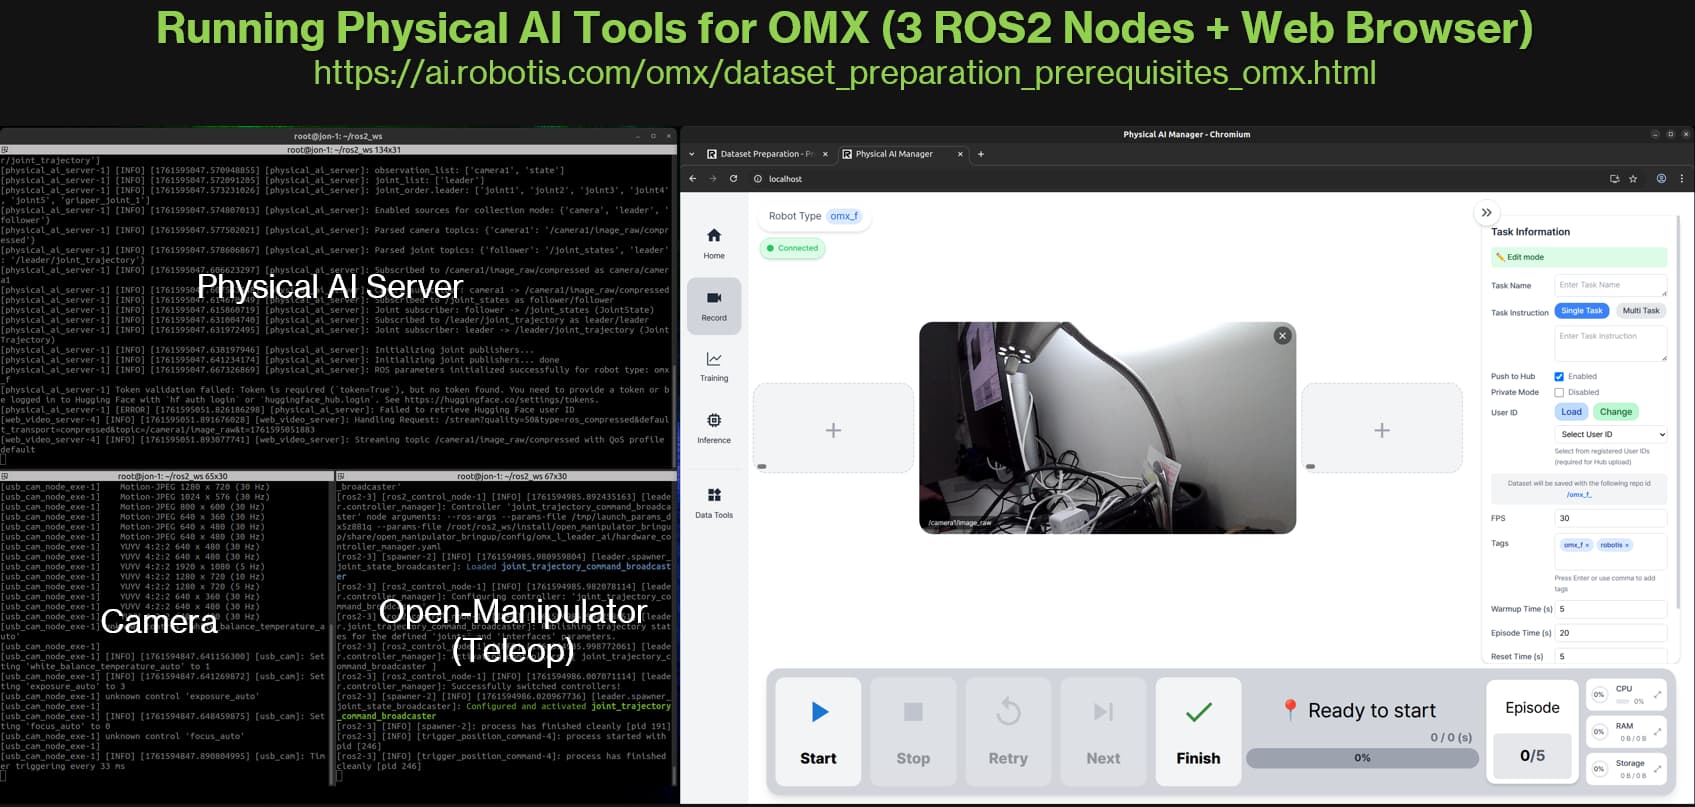Expand the CPU usage widget

[1656, 694]
